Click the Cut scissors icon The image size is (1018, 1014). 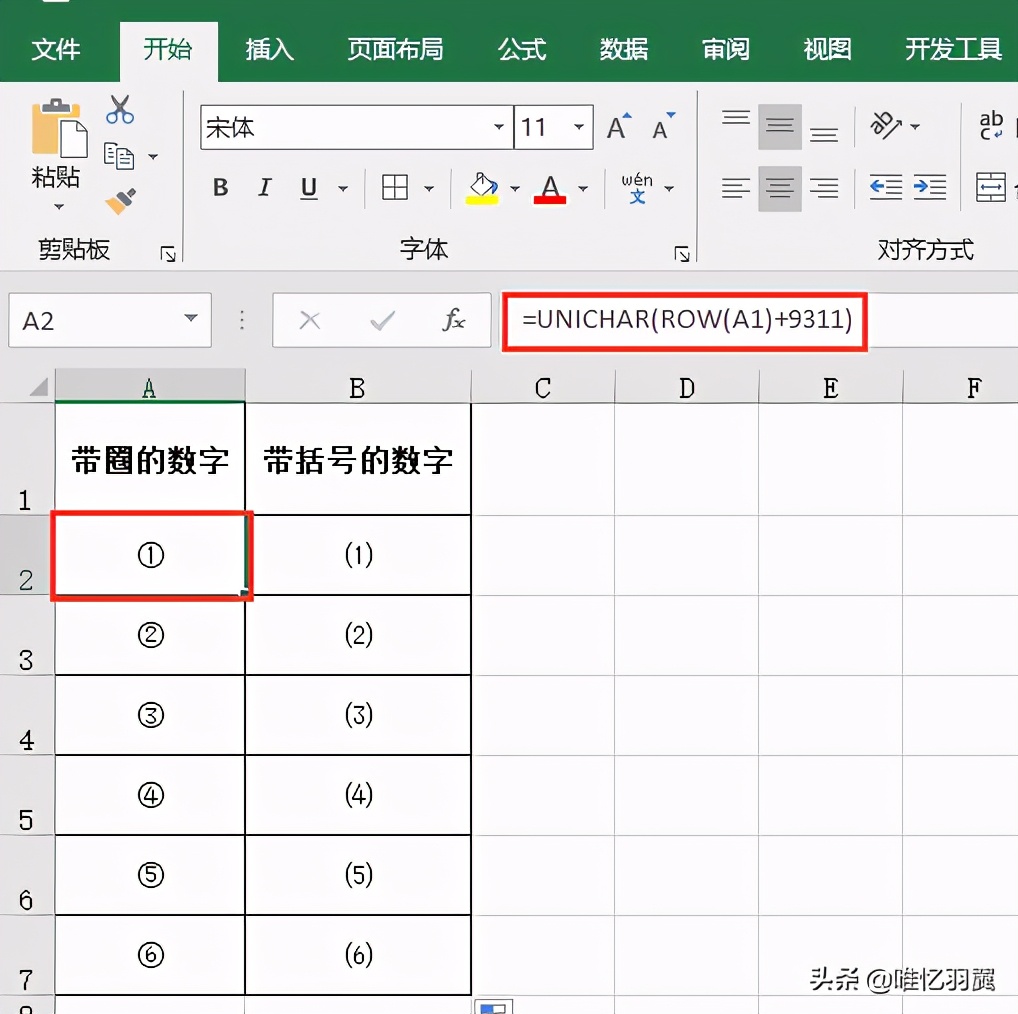(120, 110)
